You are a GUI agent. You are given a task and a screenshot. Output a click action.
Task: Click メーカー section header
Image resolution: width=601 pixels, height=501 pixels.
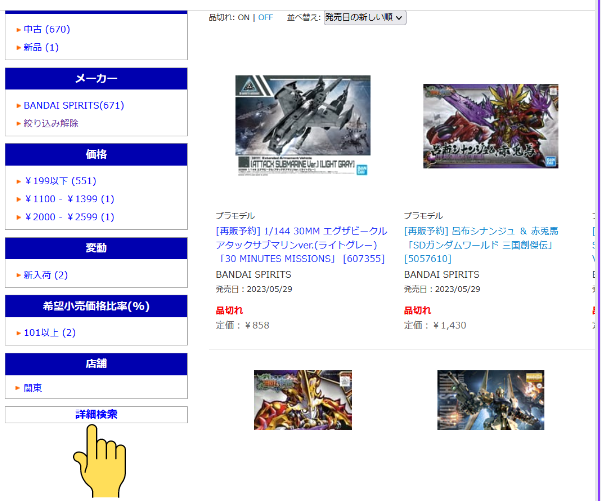96,79
